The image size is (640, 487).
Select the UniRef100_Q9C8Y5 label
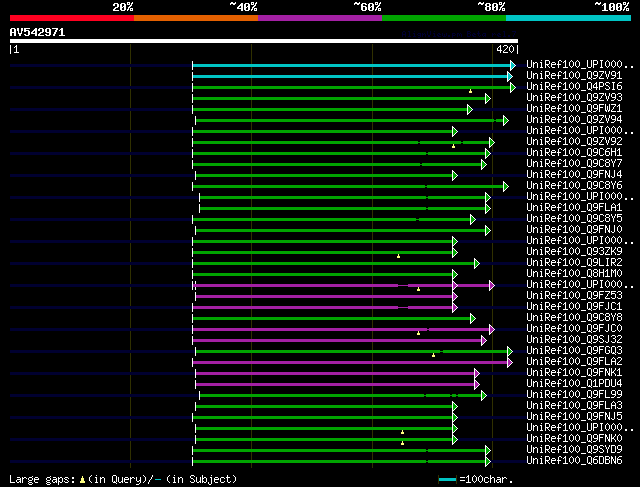click(x=574, y=218)
